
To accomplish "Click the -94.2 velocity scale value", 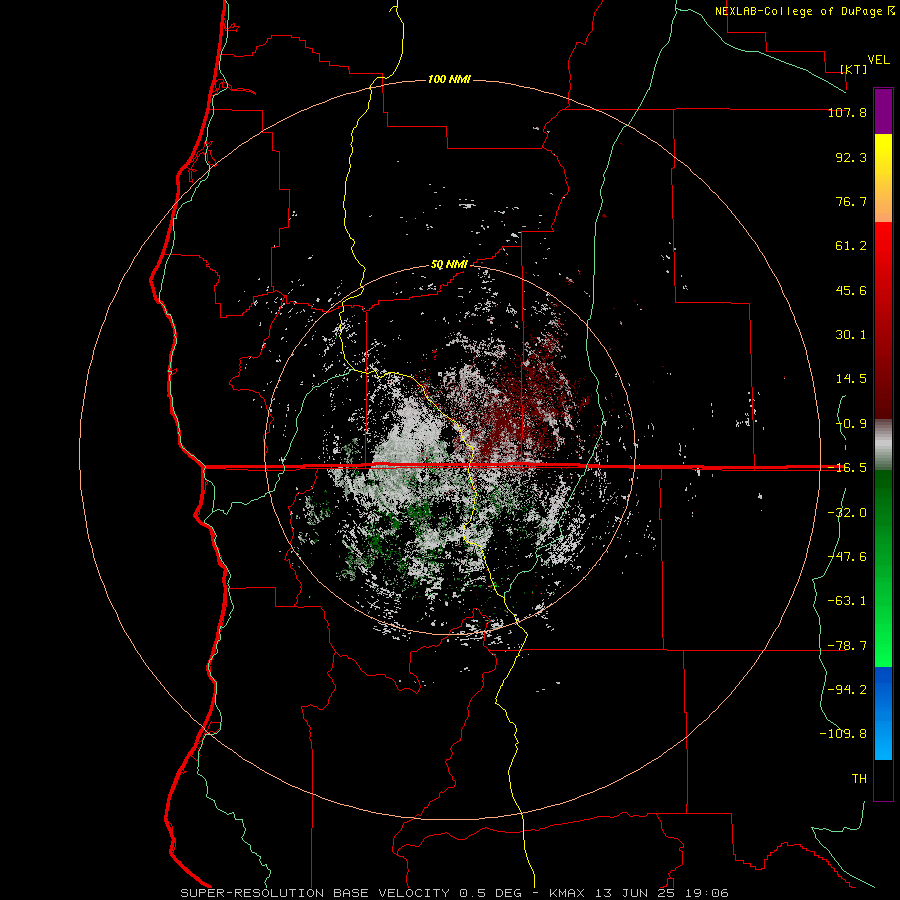I will pos(847,690).
